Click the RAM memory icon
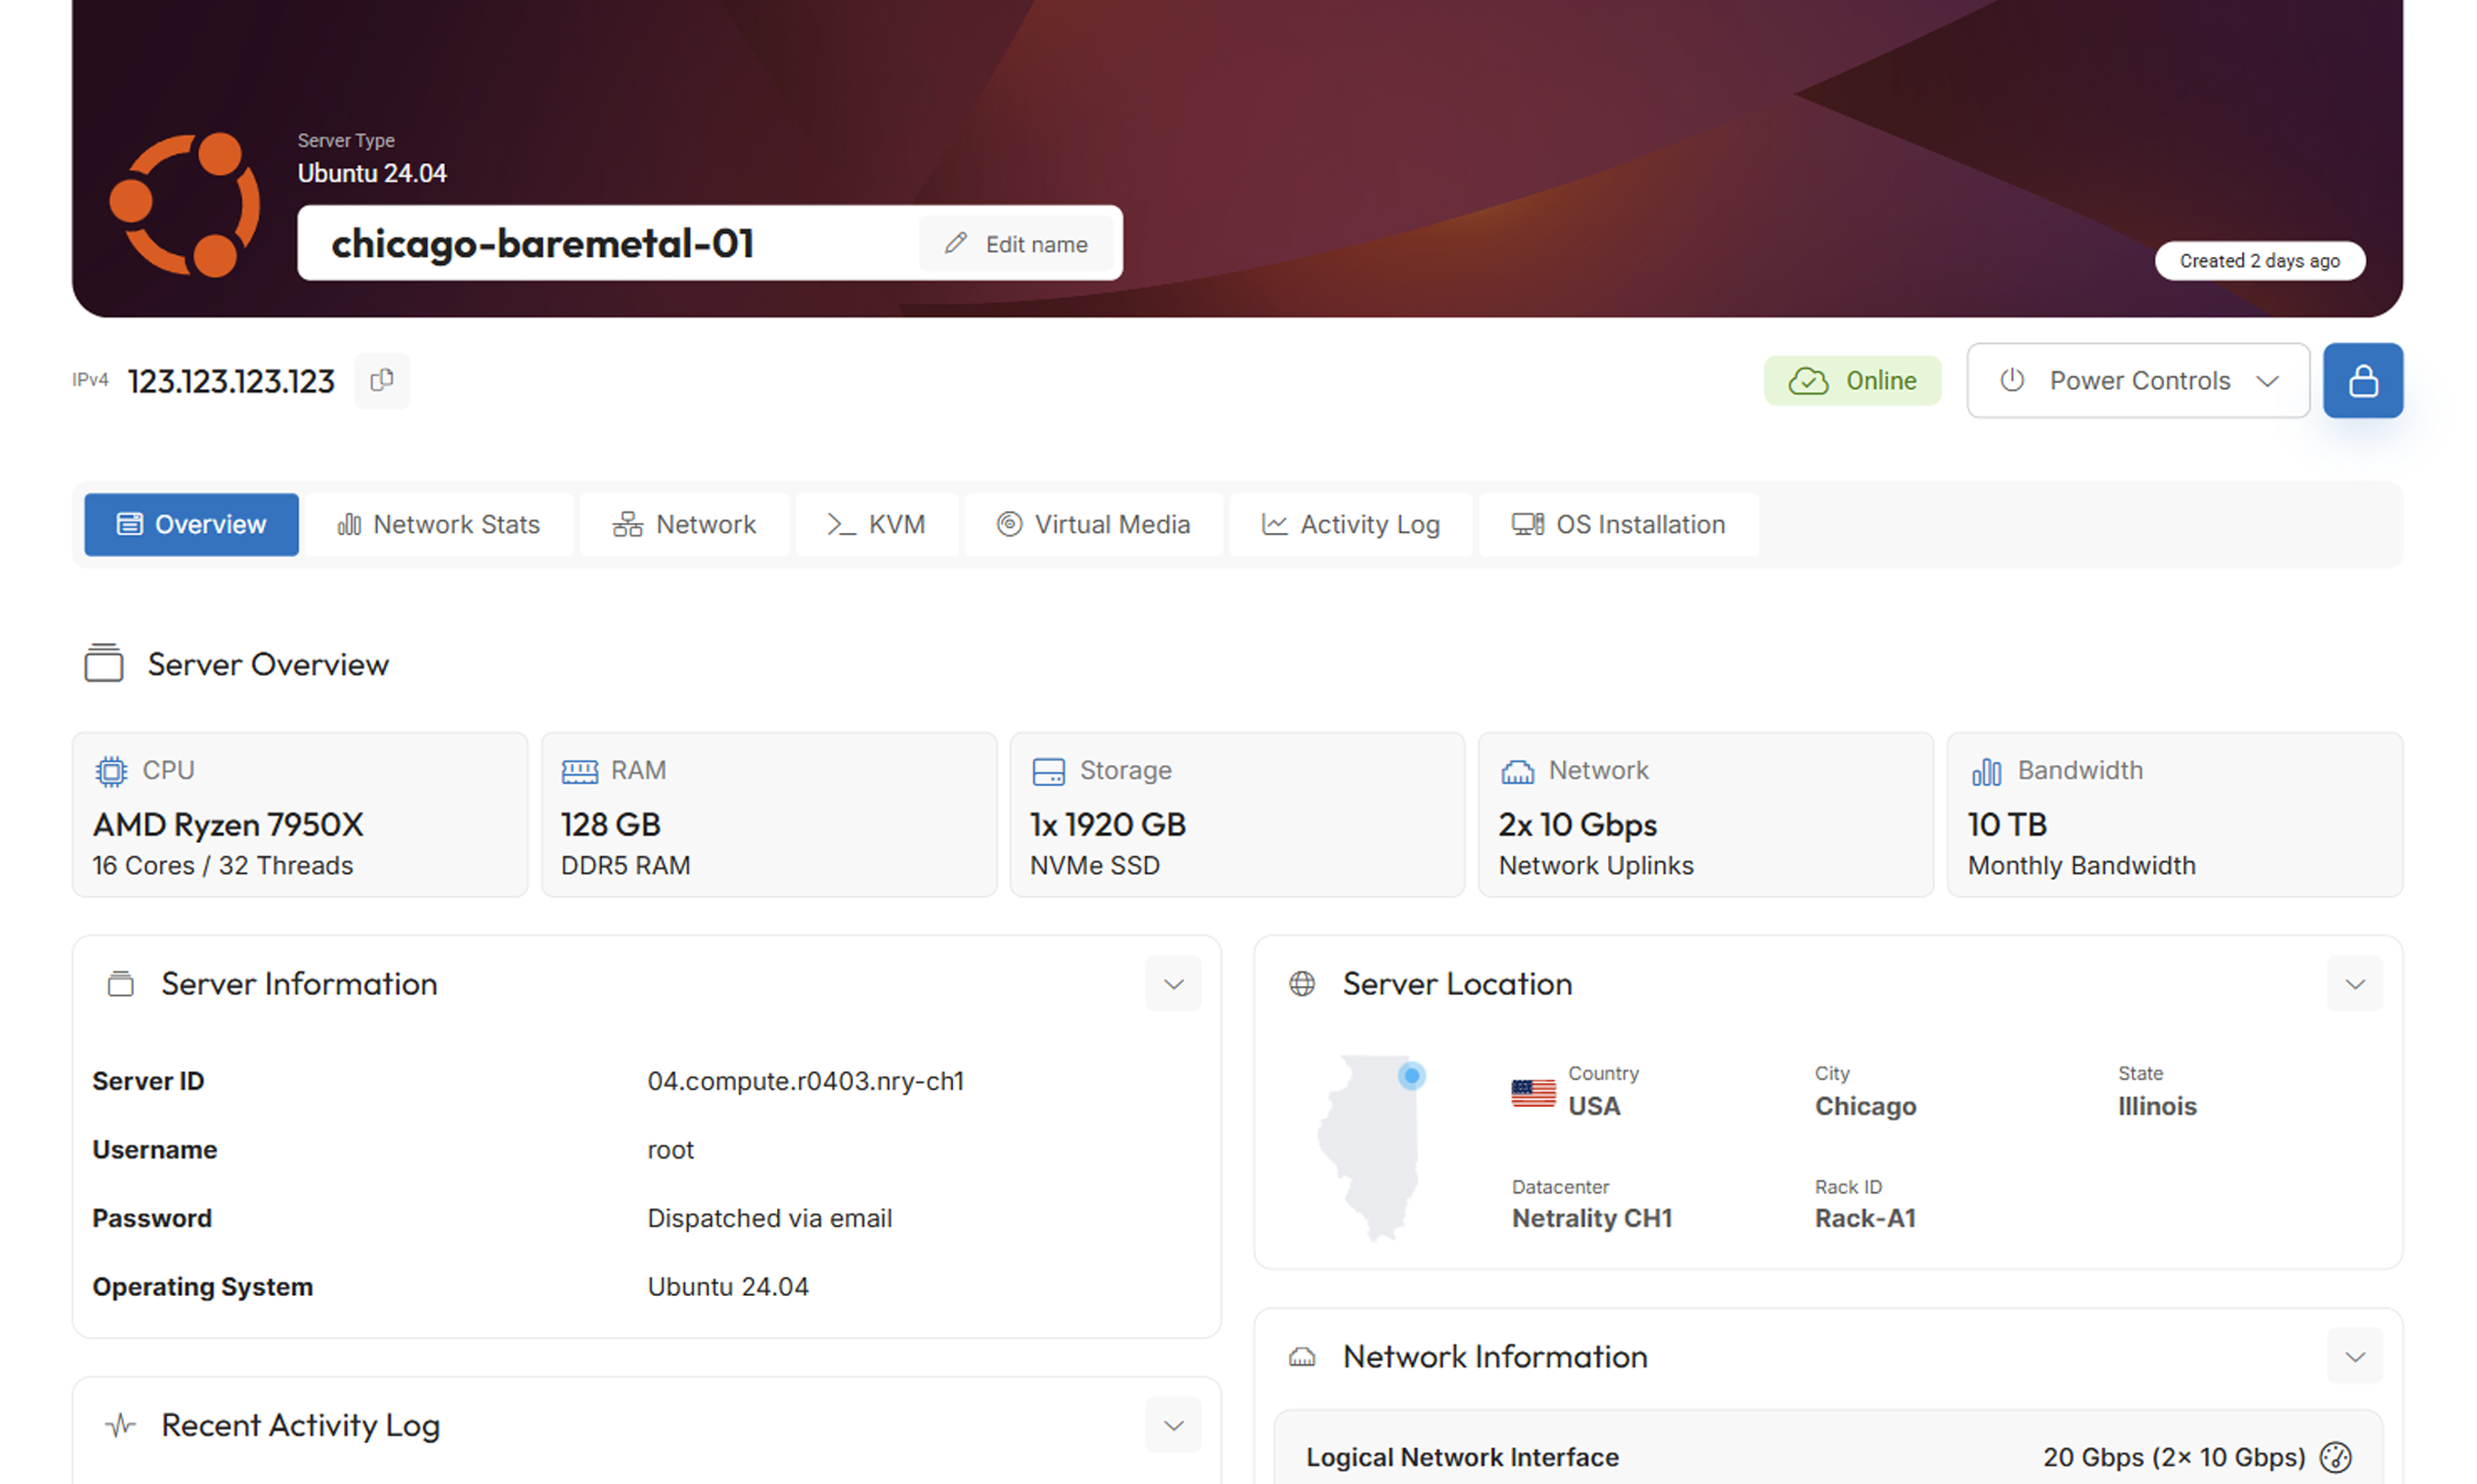Image resolution: width=2477 pixels, height=1484 pixels. [579, 771]
